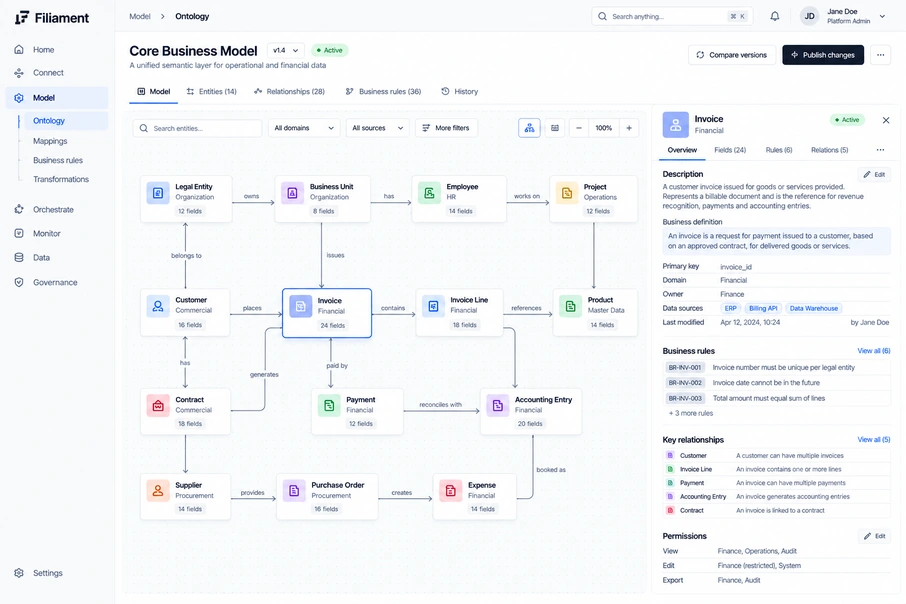
Task: Zoom in with the plus button
Action: click(629, 128)
